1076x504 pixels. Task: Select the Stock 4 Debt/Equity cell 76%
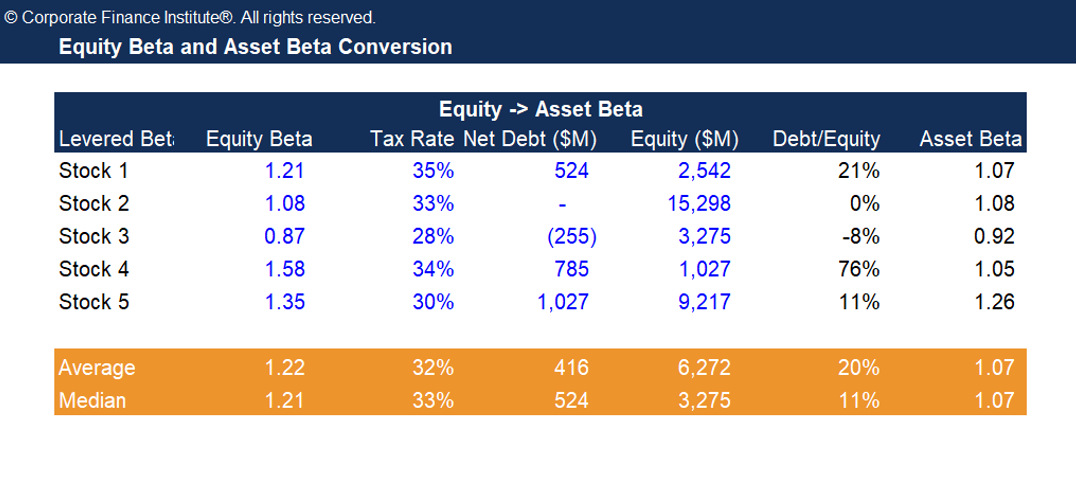[859, 269]
